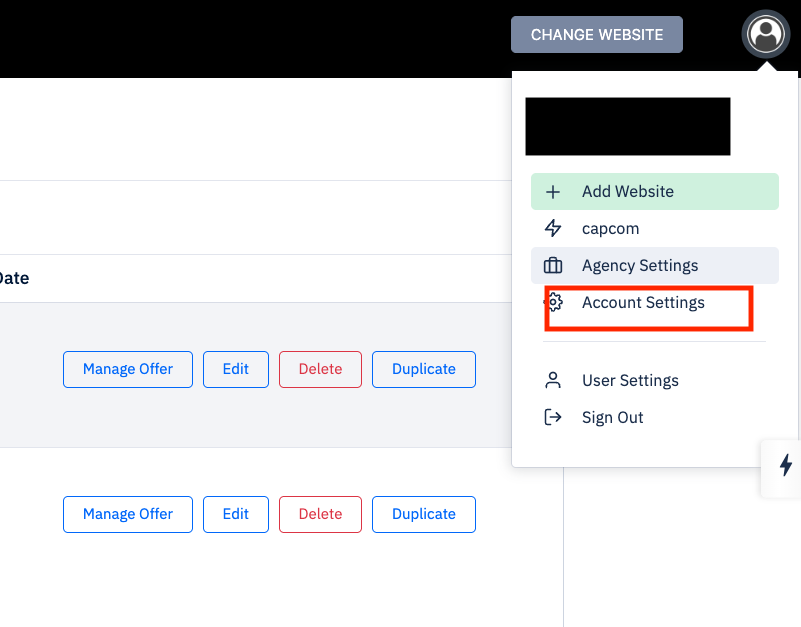The height and width of the screenshot is (627, 801).
Task: Click Manage Offer in the second row
Action: coord(128,514)
